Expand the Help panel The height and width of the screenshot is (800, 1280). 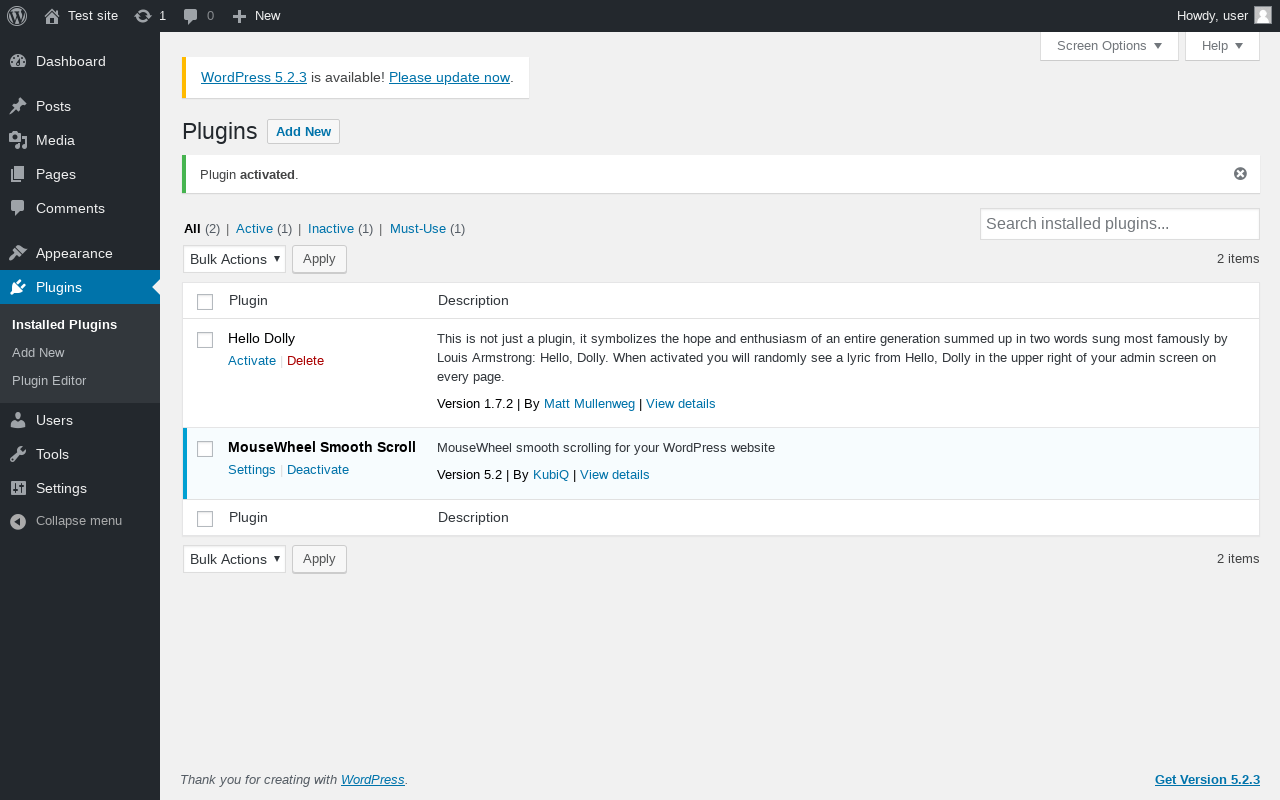pyautogui.click(x=1222, y=46)
